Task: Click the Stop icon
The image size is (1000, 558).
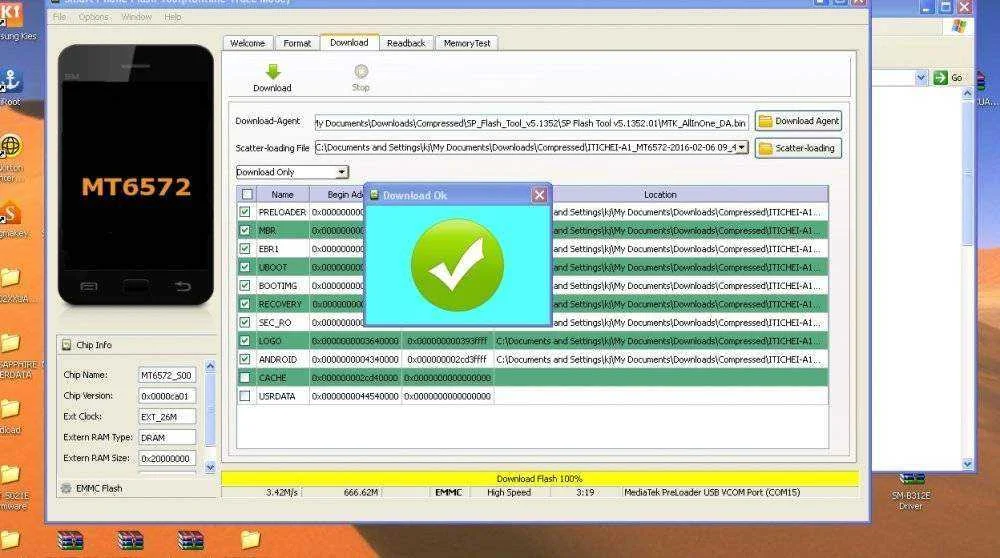Action: pyautogui.click(x=361, y=71)
